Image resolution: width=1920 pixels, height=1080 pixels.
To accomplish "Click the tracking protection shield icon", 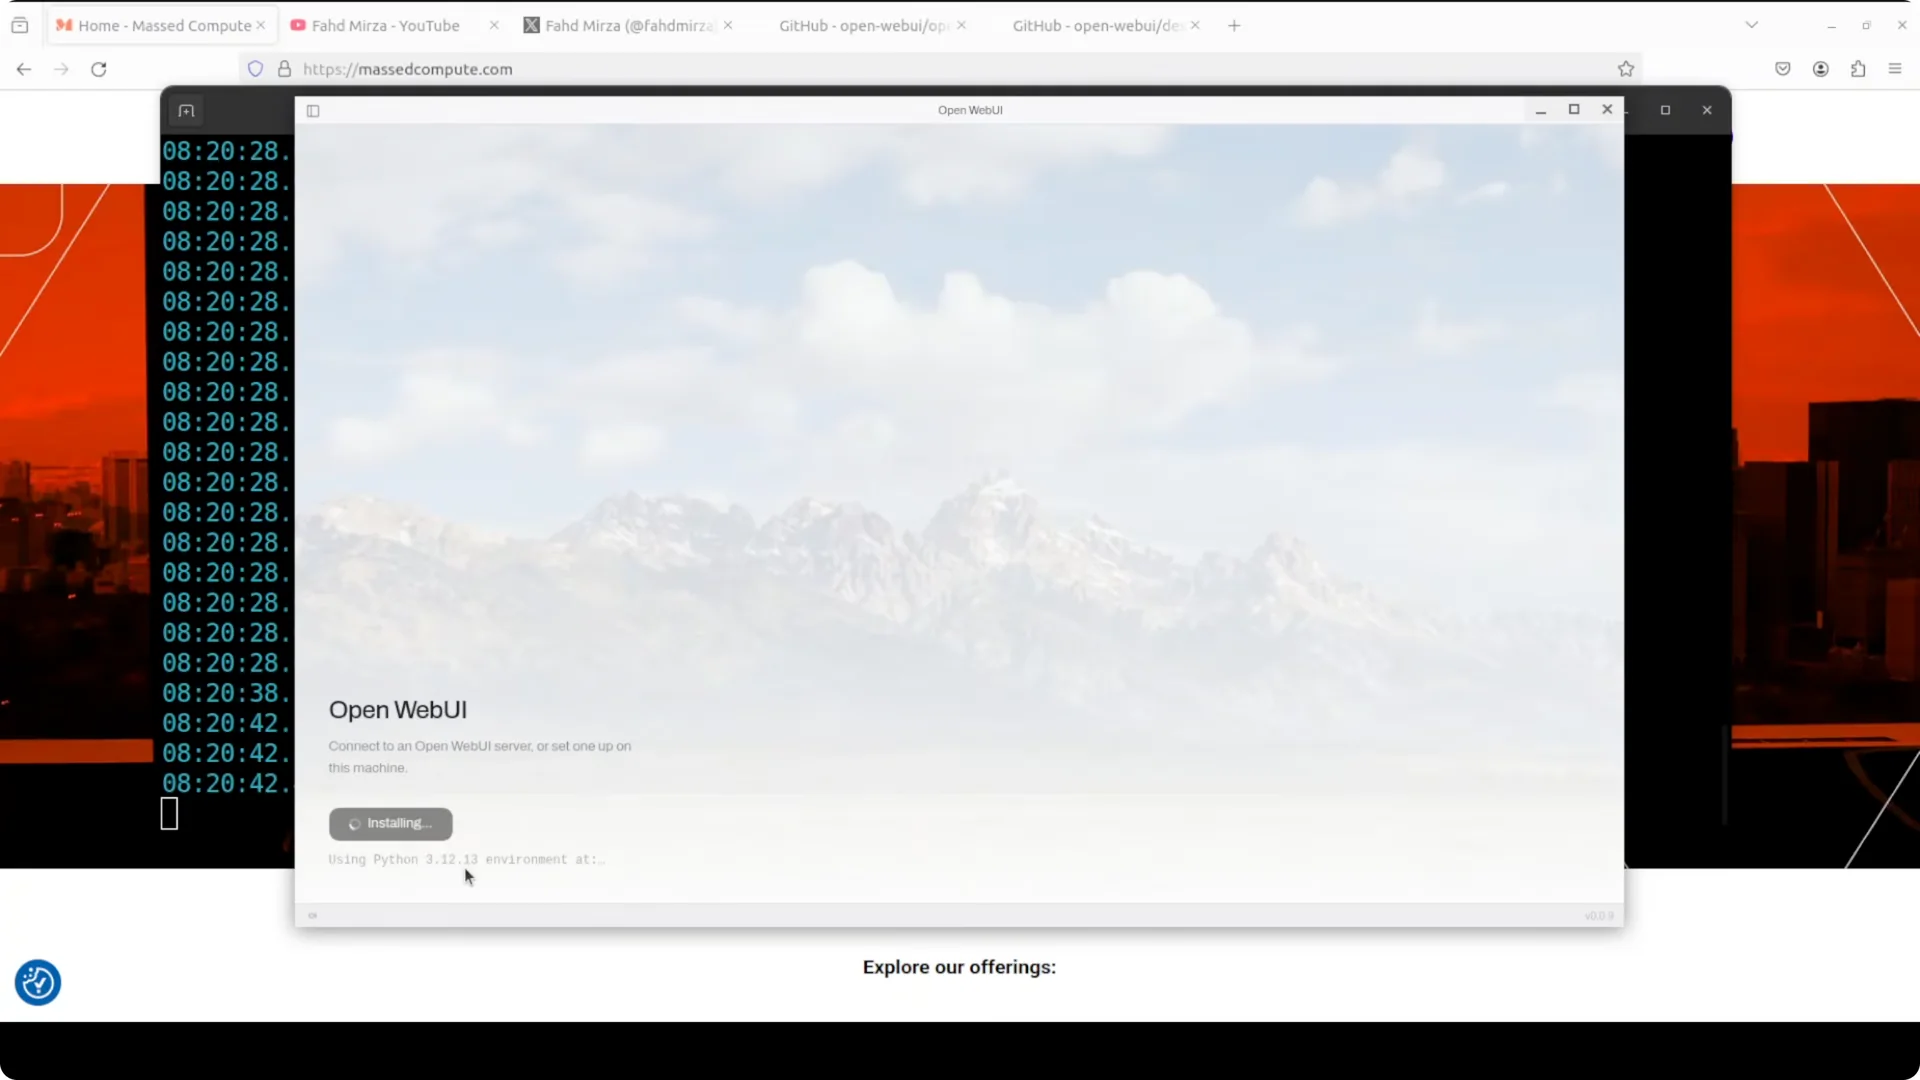I will (x=256, y=69).
